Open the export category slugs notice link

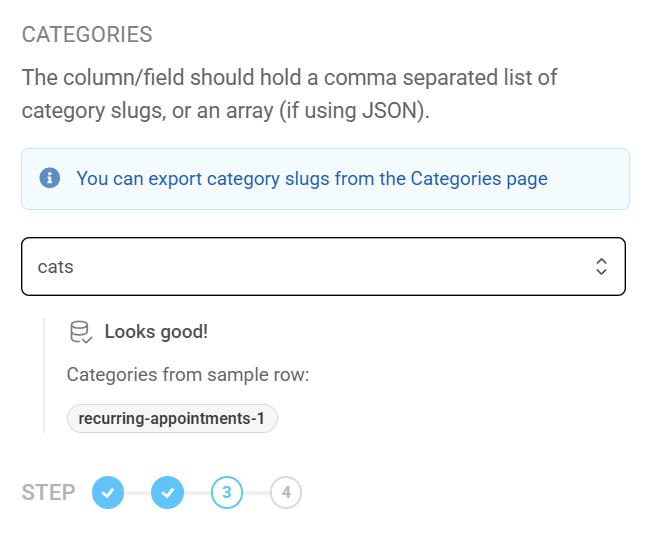[x=312, y=179]
